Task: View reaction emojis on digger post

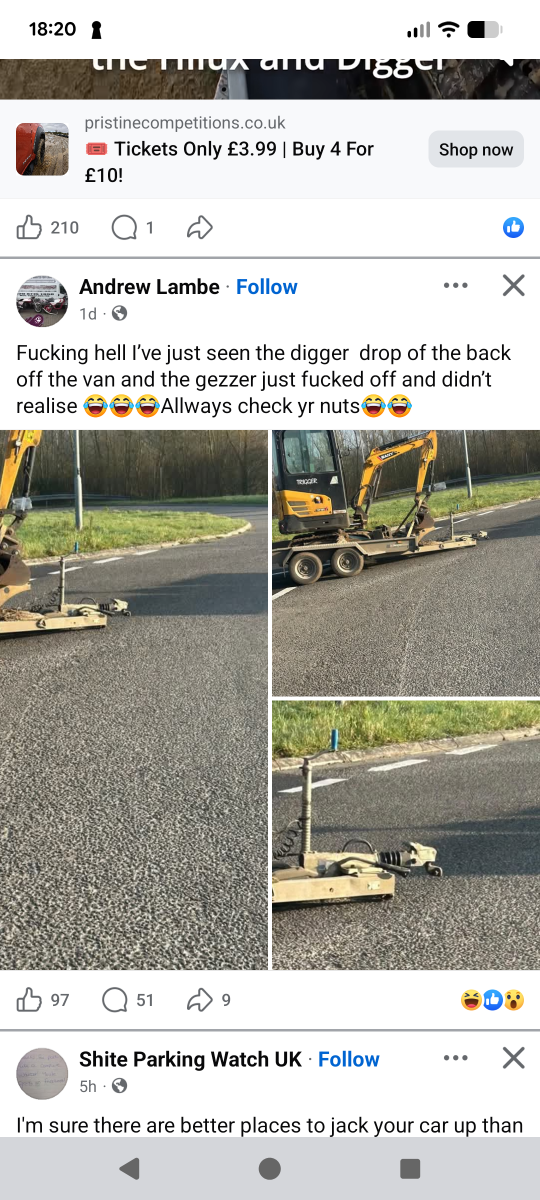Action: click(x=492, y=999)
